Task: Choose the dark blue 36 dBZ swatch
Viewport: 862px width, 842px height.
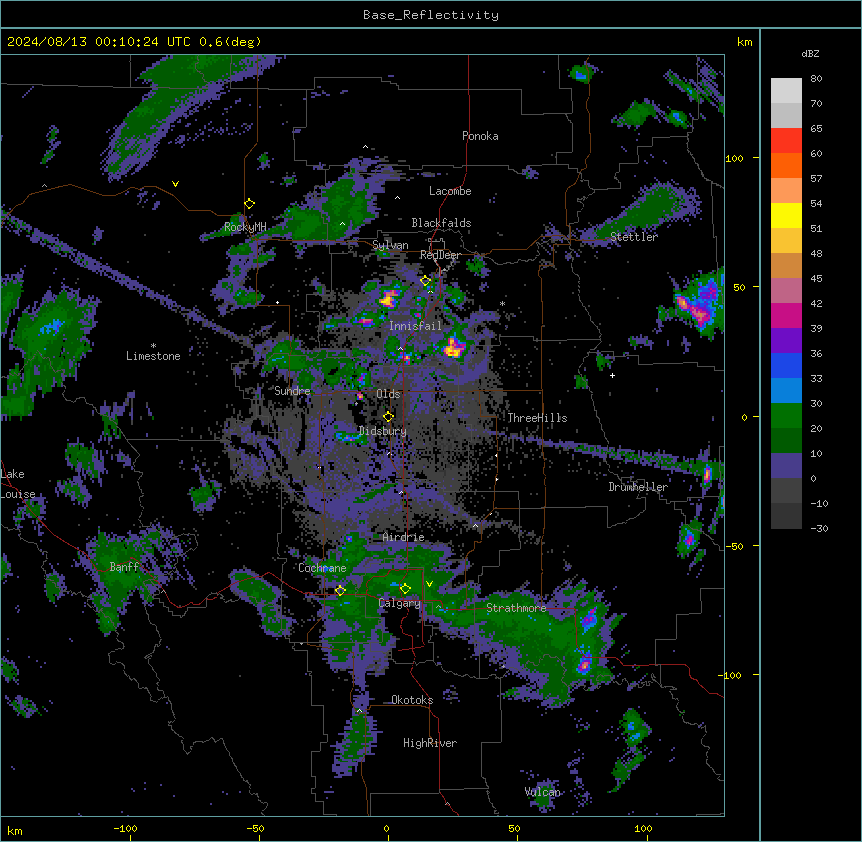Action: coord(786,365)
